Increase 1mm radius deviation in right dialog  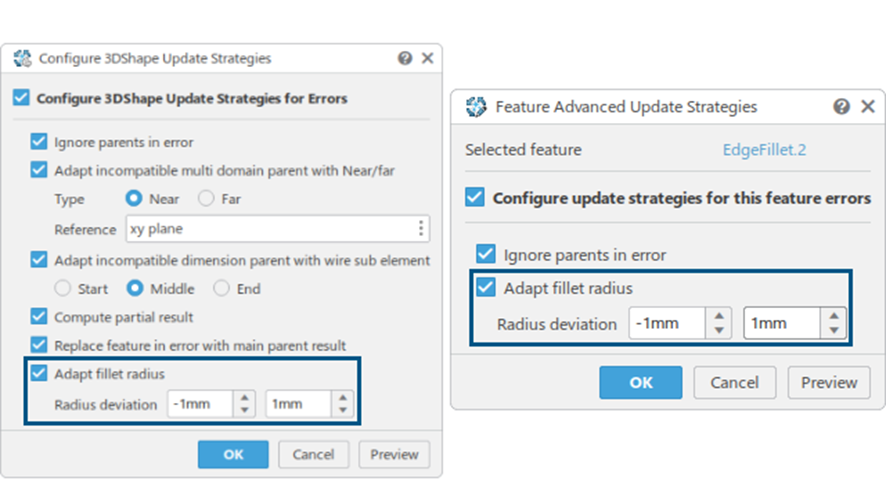[x=834, y=316]
